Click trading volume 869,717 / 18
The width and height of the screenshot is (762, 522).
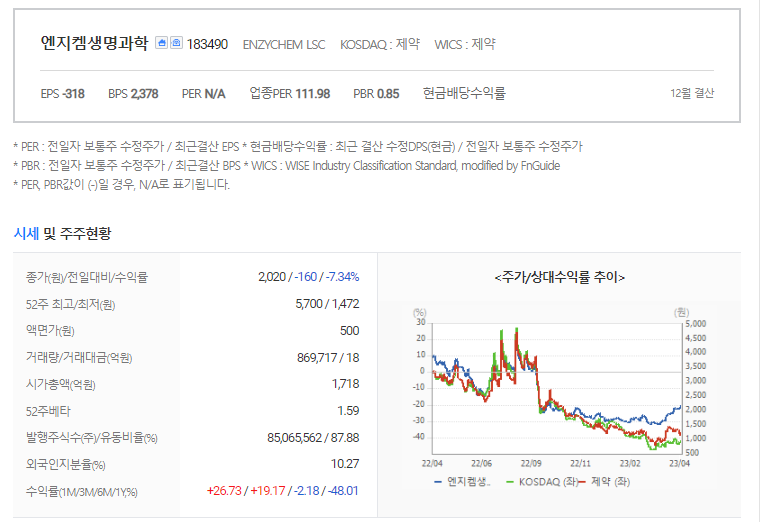[x=328, y=358]
